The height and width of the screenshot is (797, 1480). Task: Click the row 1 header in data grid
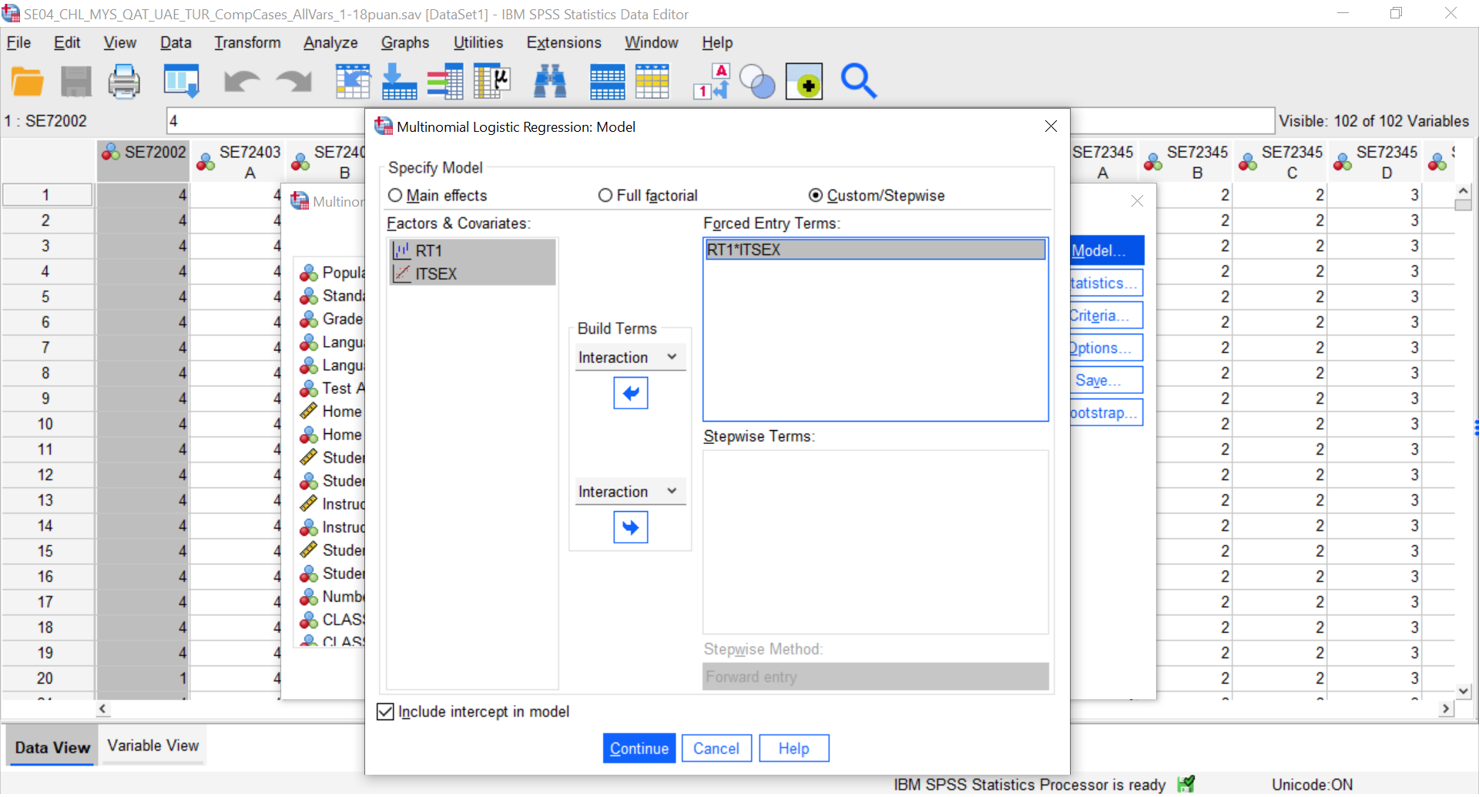tap(47, 195)
